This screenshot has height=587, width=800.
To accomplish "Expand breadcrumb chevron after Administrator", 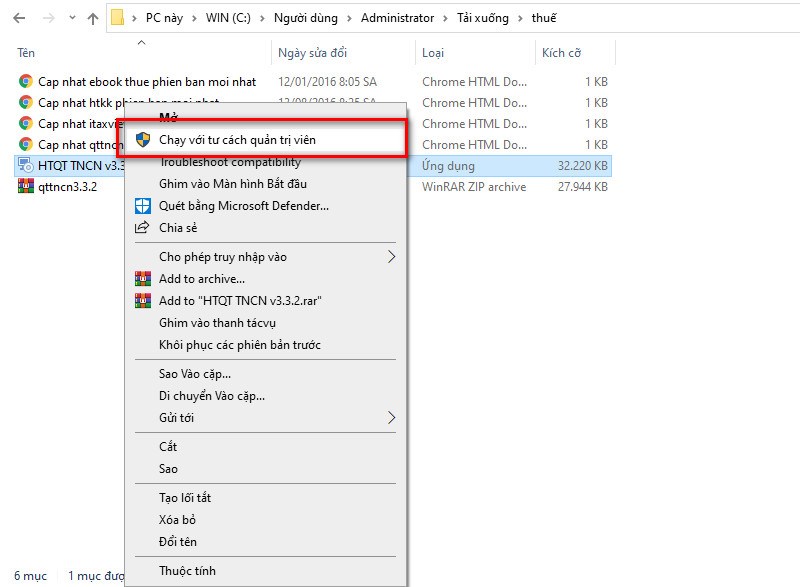I will [x=445, y=19].
